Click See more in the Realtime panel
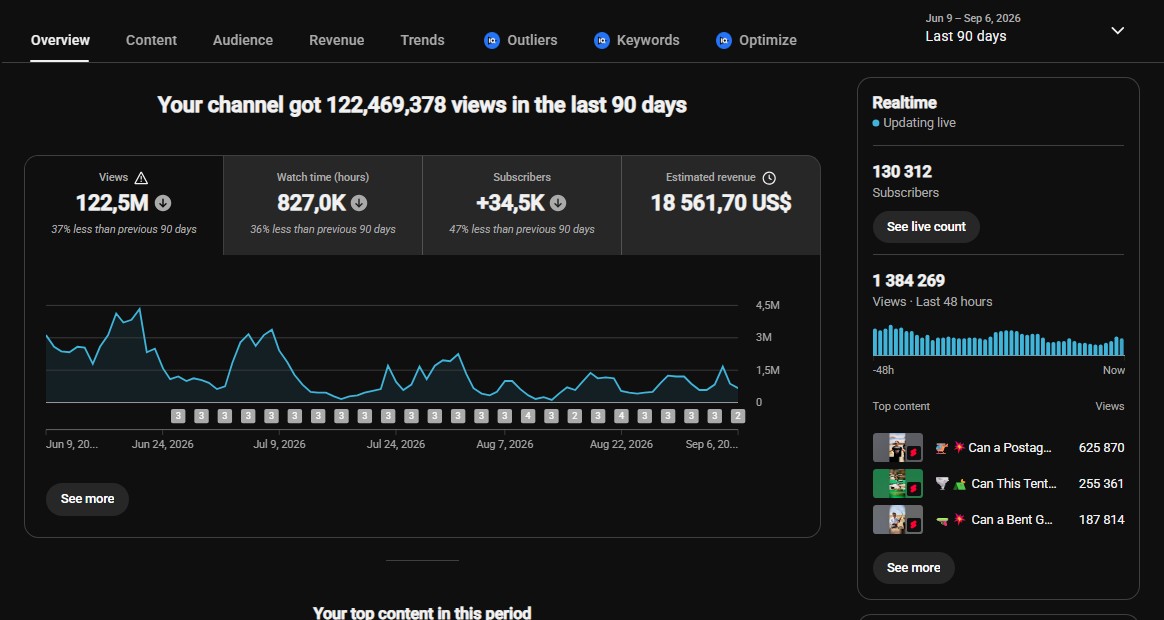Screen dimensions: 1164x620 [913, 568]
